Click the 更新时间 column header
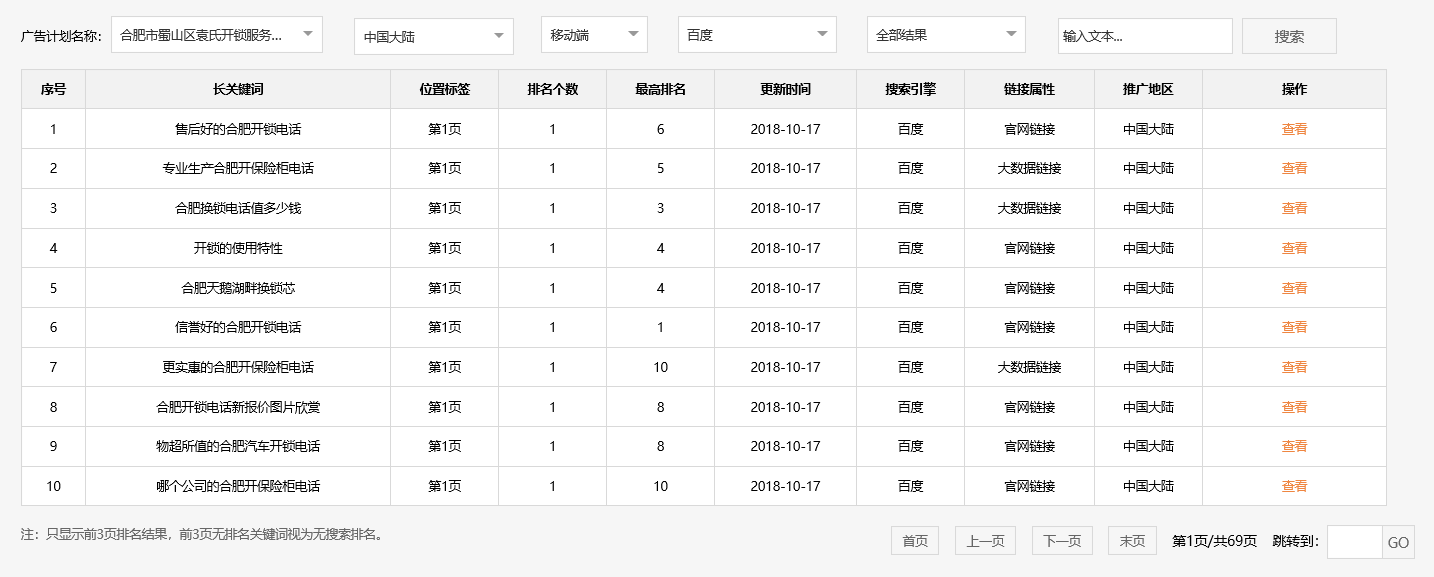Image resolution: width=1434 pixels, height=577 pixels. [x=785, y=89]
